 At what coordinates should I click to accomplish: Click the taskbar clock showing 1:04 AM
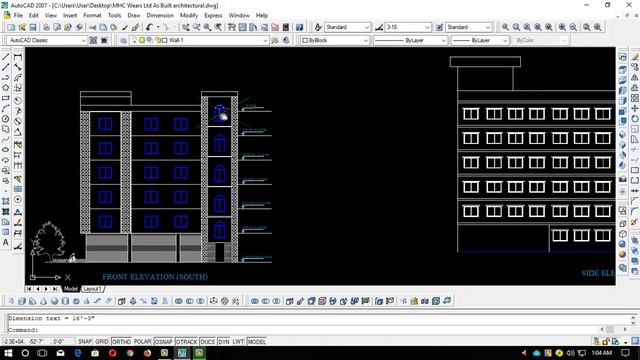[x=601, y=353]
